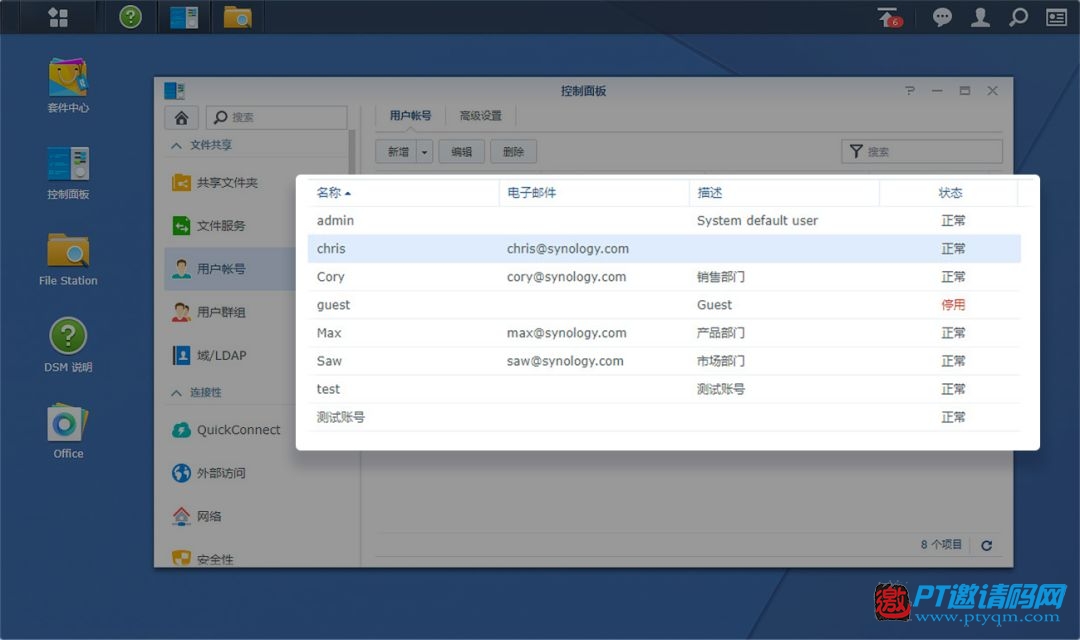
Task: Open File Station from the top taskbar
Action: (238, 17)
